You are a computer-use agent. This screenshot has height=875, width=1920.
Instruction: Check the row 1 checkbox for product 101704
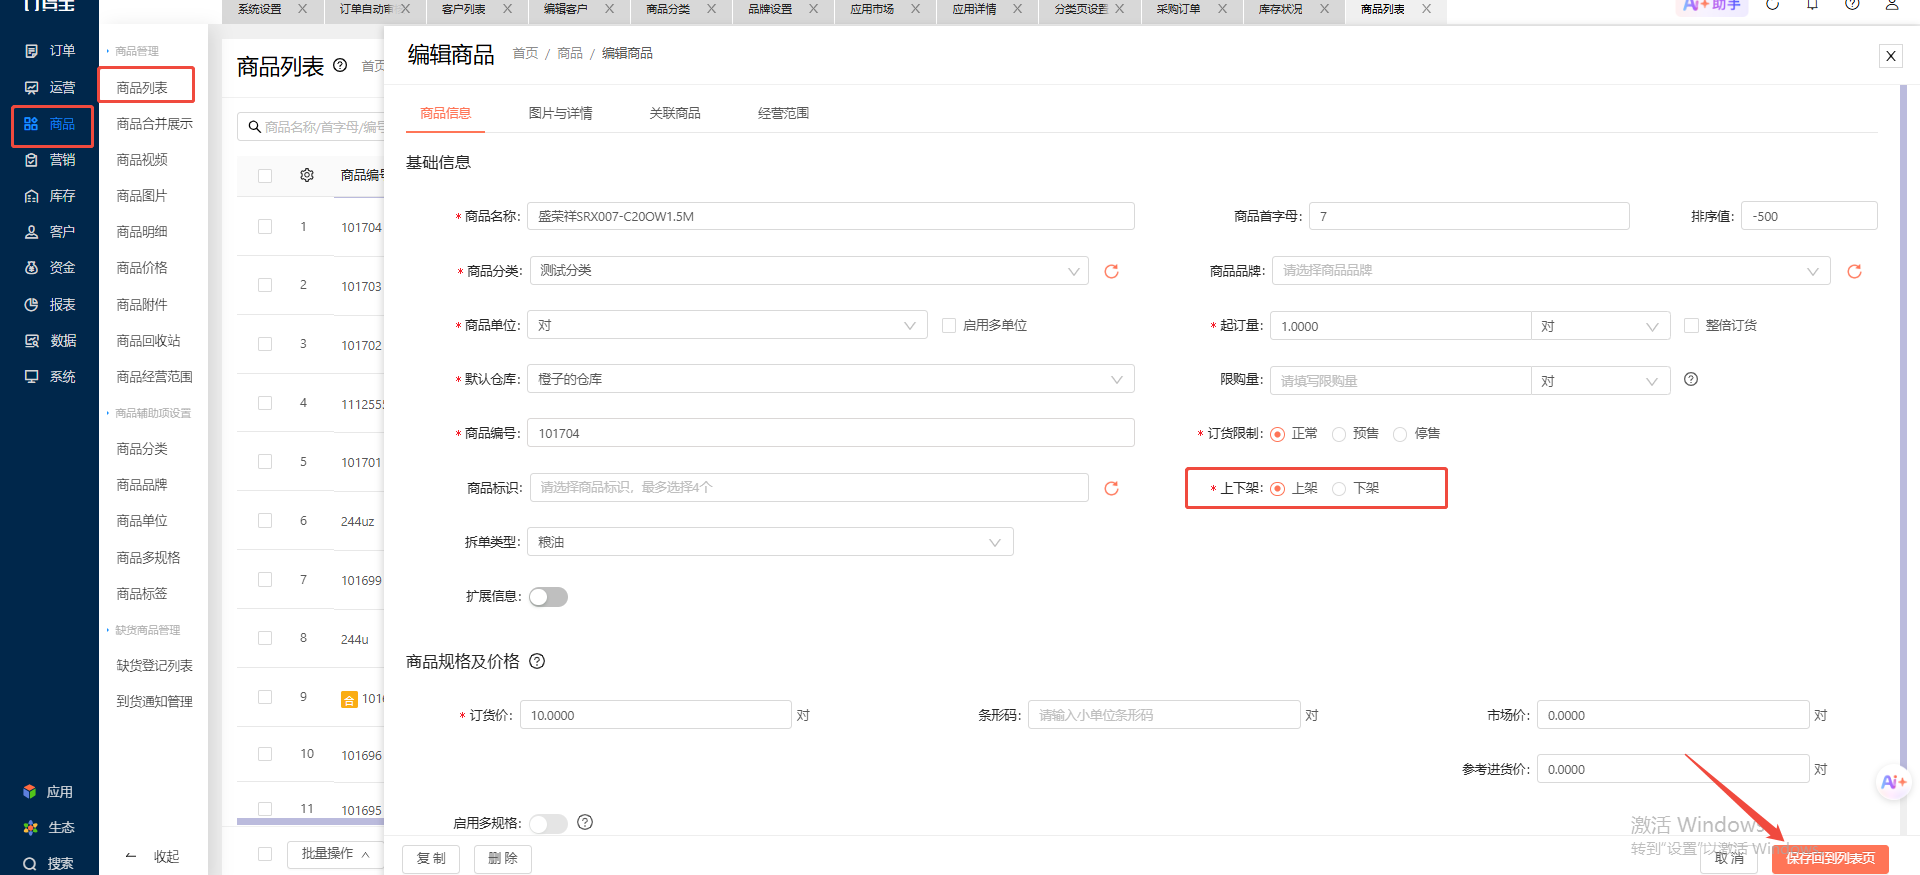265,227
